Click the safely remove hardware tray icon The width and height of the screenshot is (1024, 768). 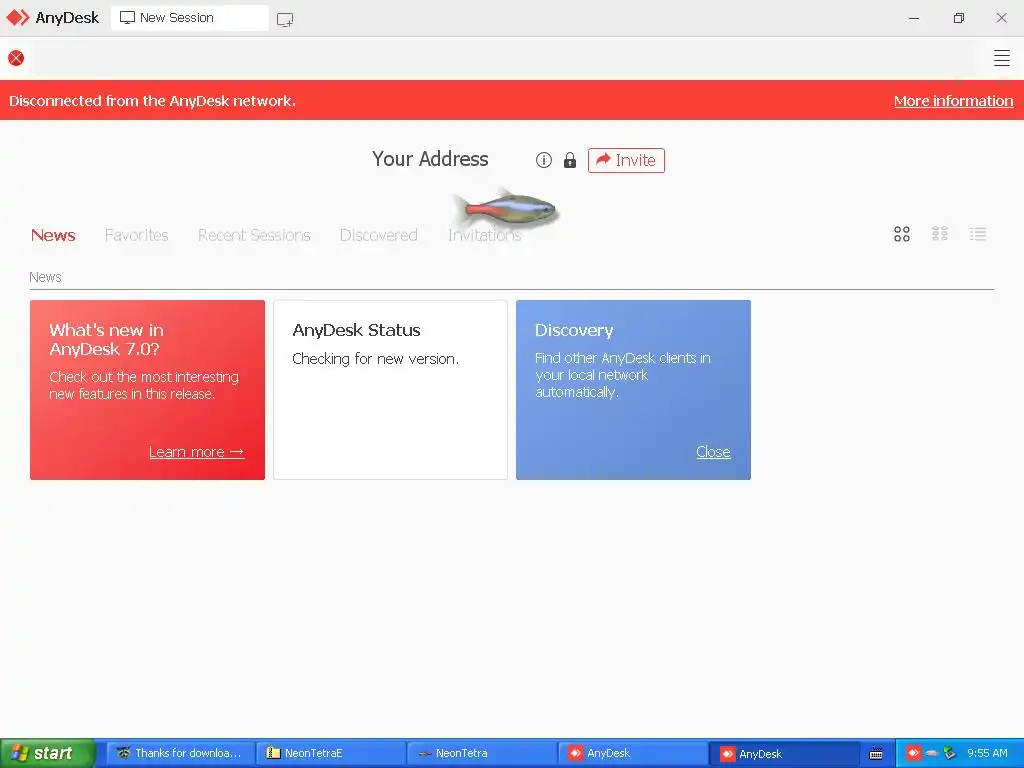coord(950,753)
